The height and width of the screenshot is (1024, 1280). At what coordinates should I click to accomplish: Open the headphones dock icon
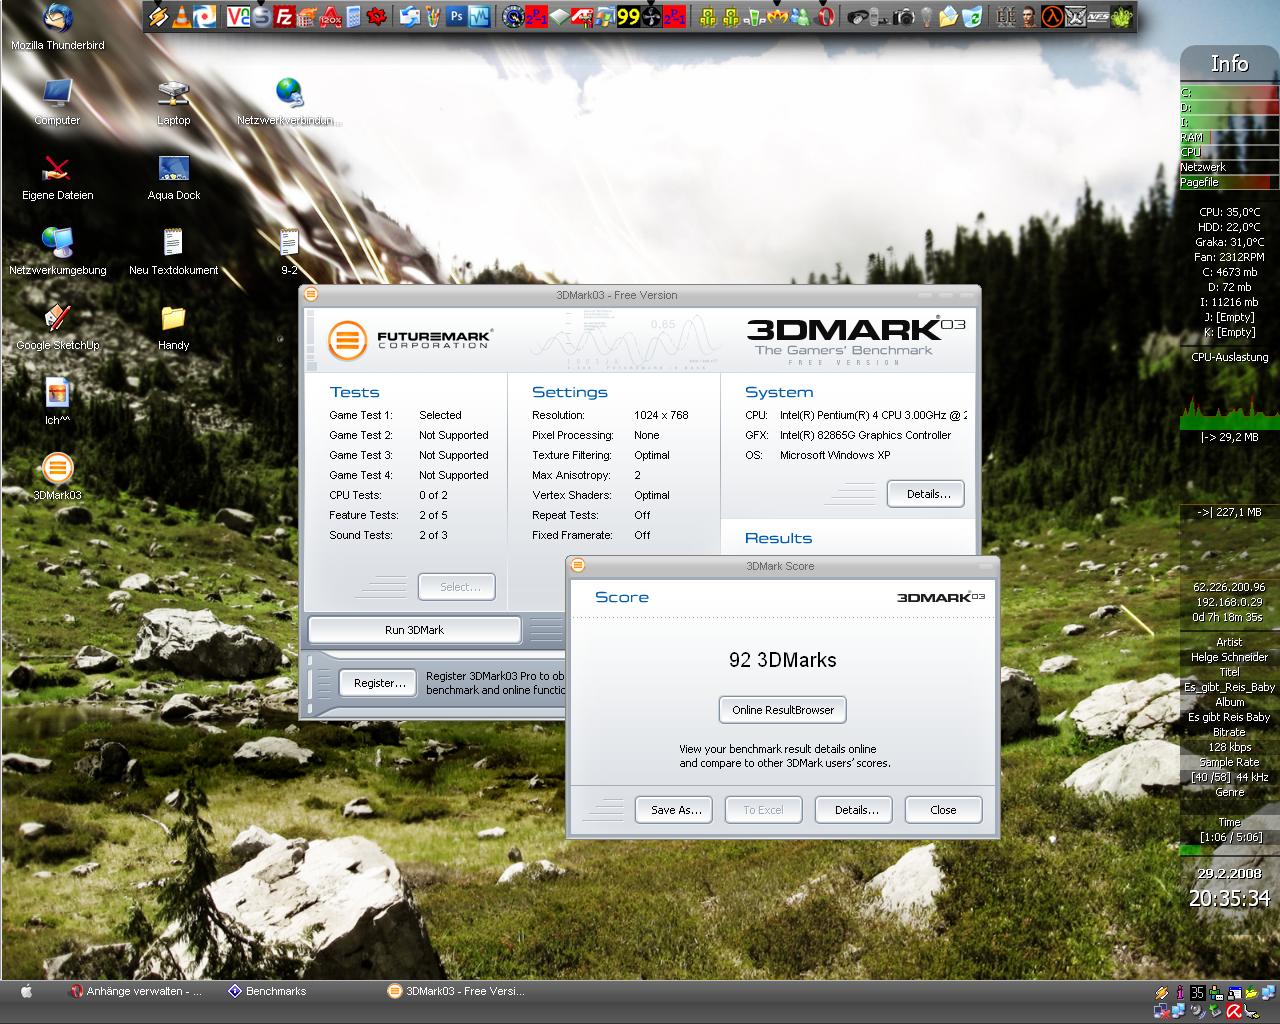(857, 16)
